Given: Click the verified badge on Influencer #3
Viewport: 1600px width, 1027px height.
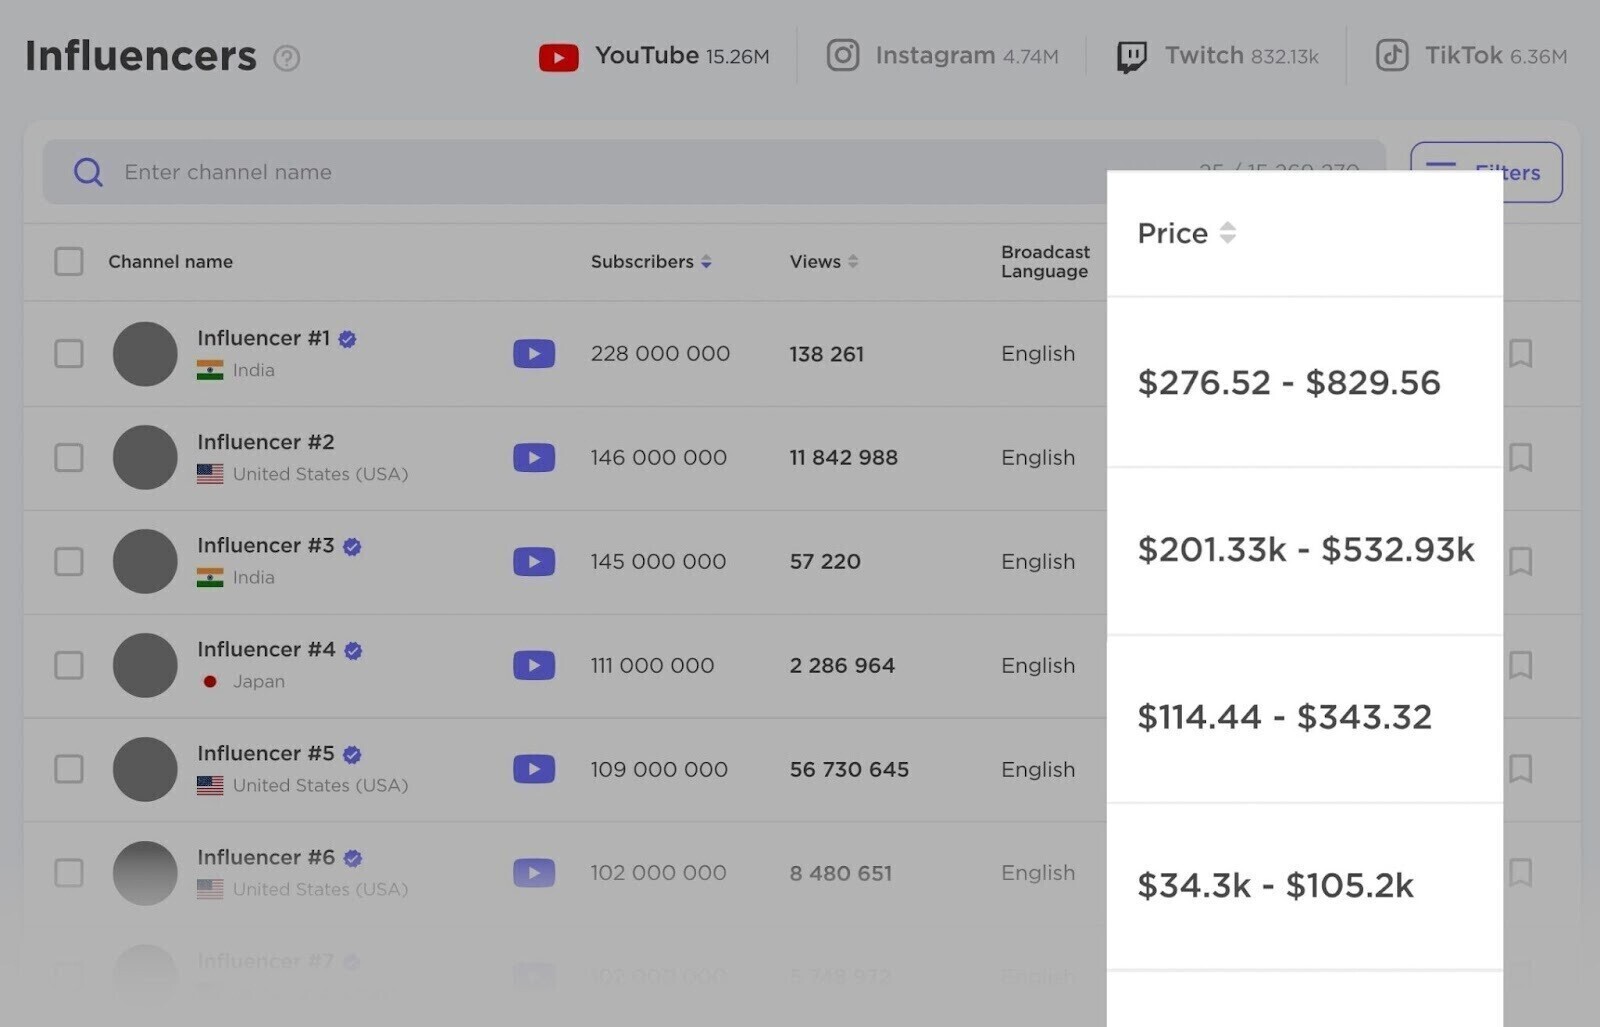Looking at the screenshot, I should click(x=351, y=546).
